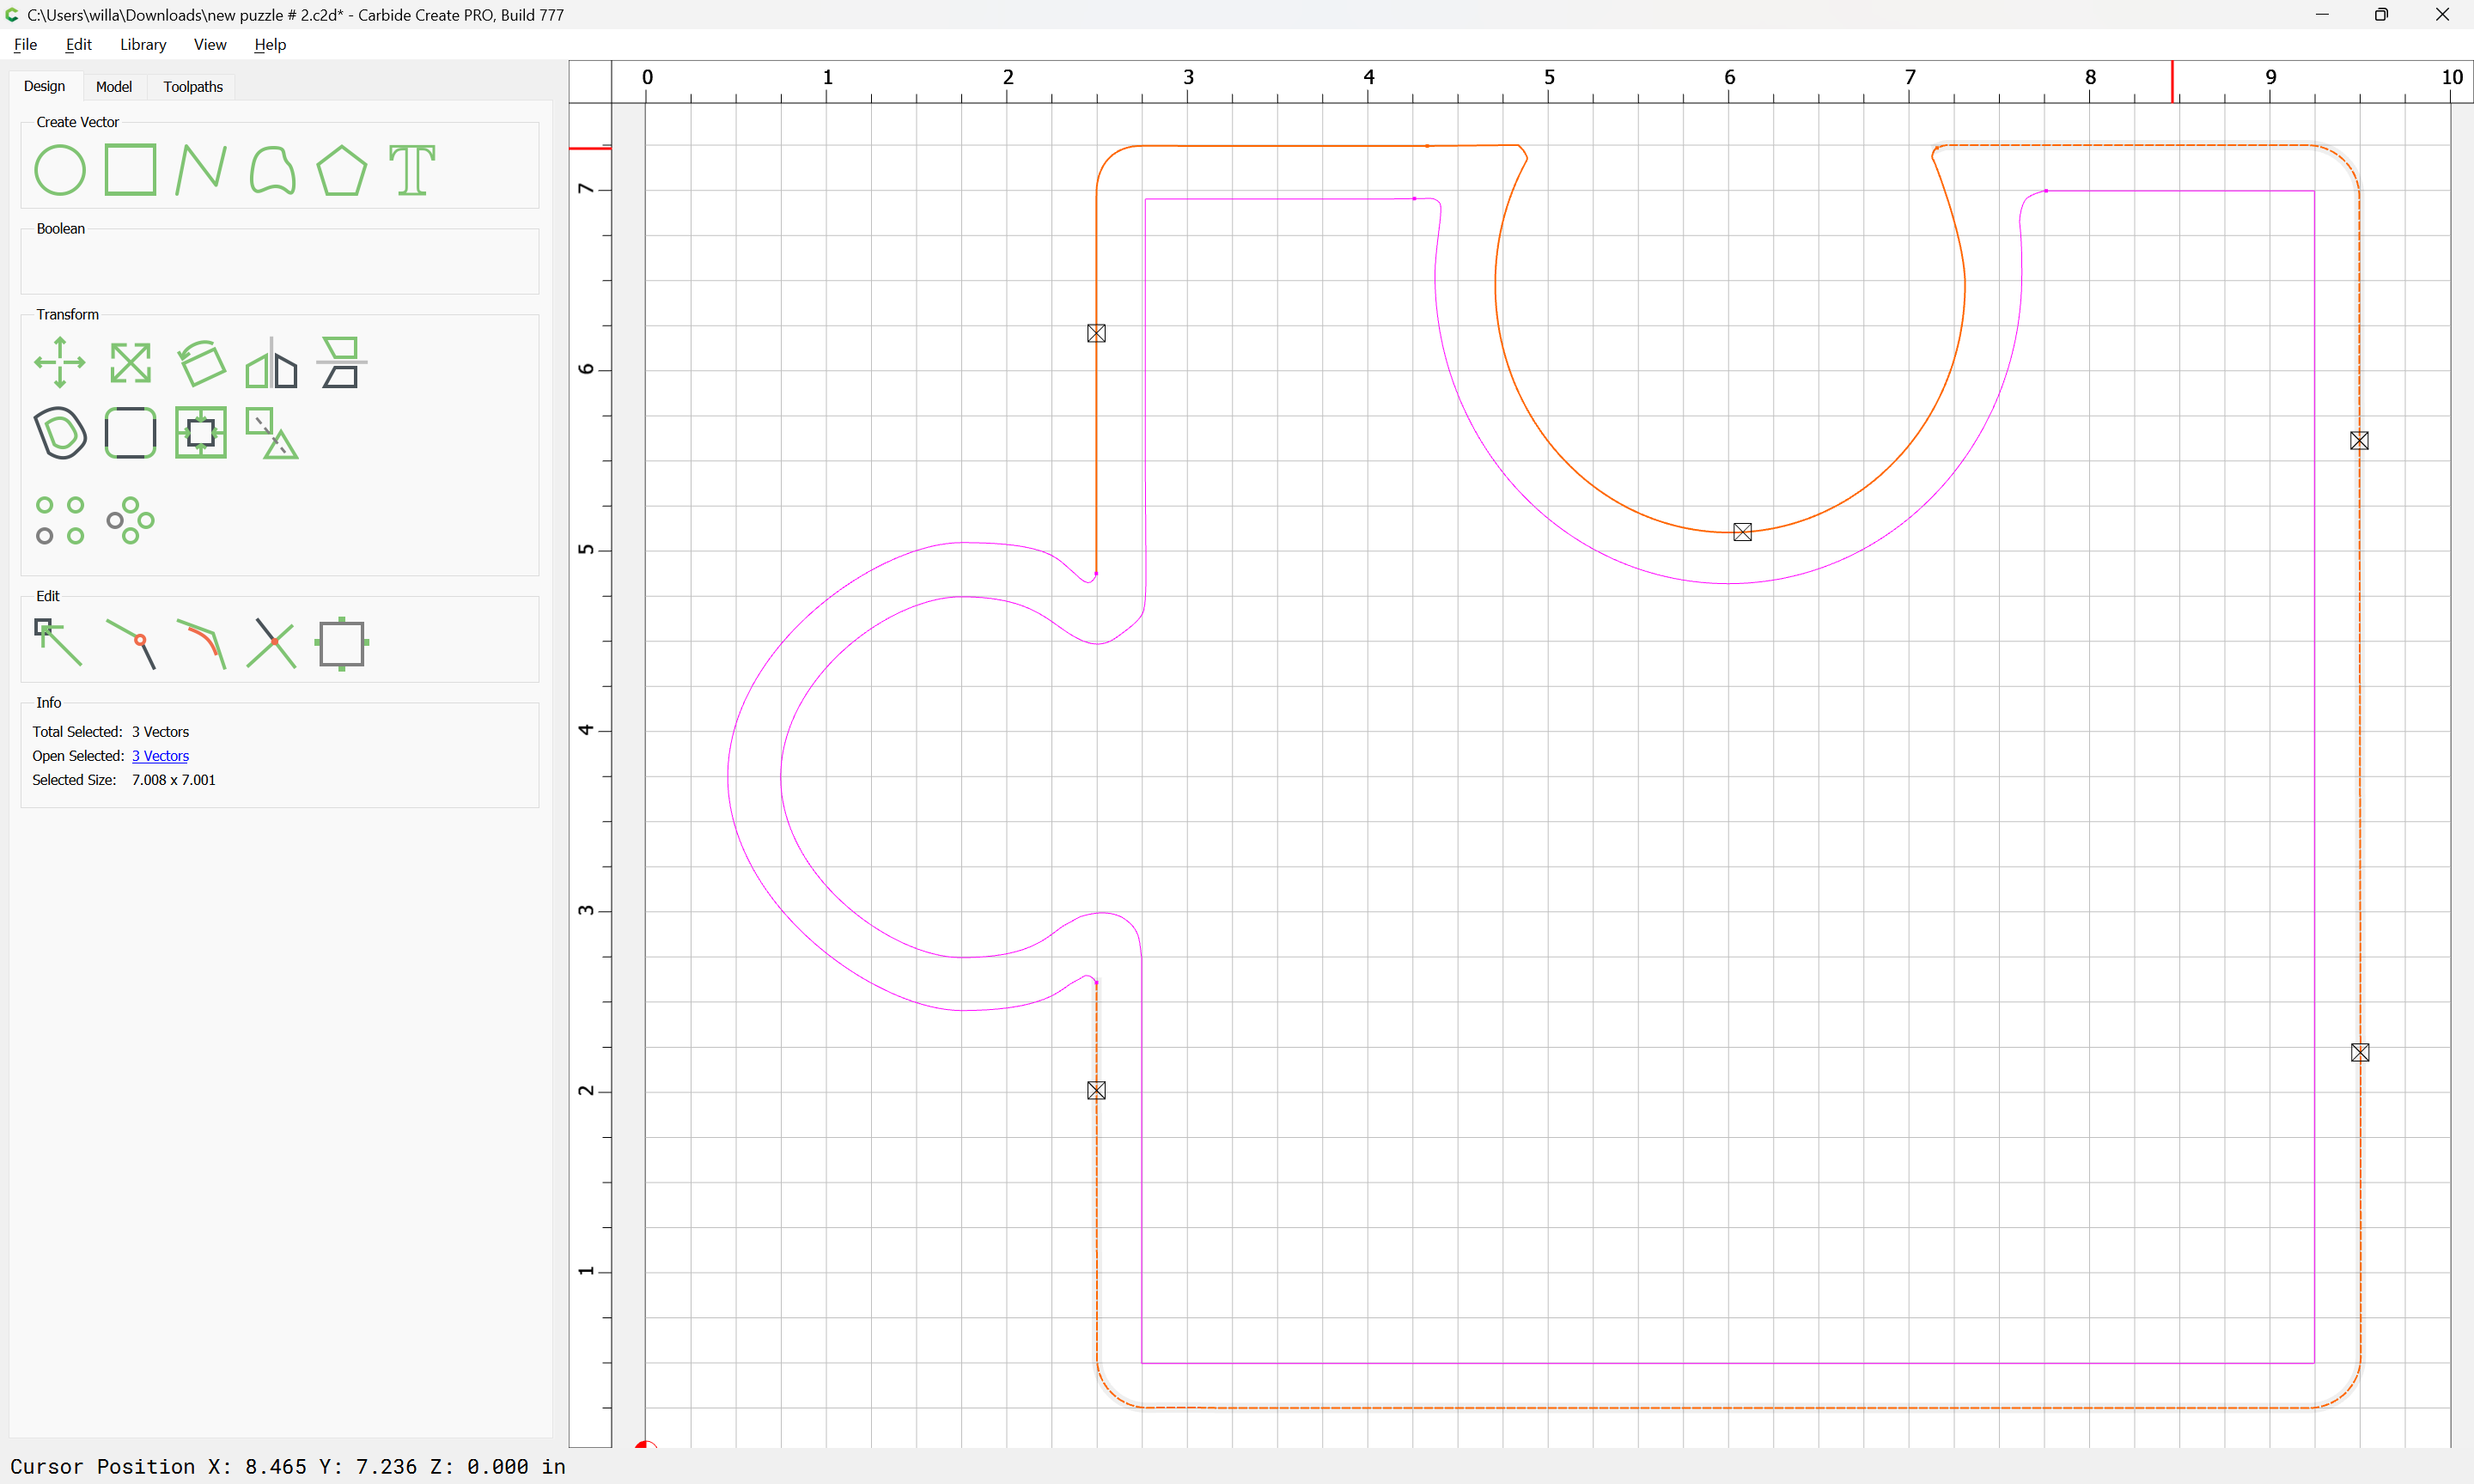The image size is (2474, 1484).
Task: Click the Trim Vectors scissors icon
Action: pyautogui.click(x=272, y=643)
